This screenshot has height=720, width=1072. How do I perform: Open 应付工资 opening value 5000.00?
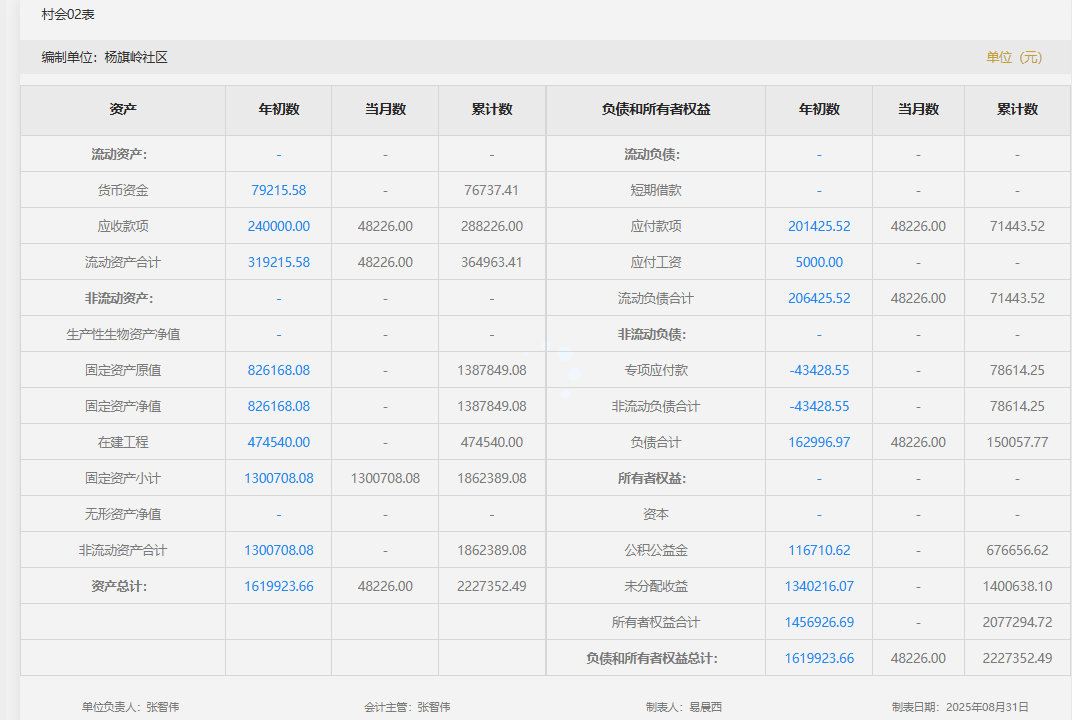pyautogui.click(x=819, y=262)
